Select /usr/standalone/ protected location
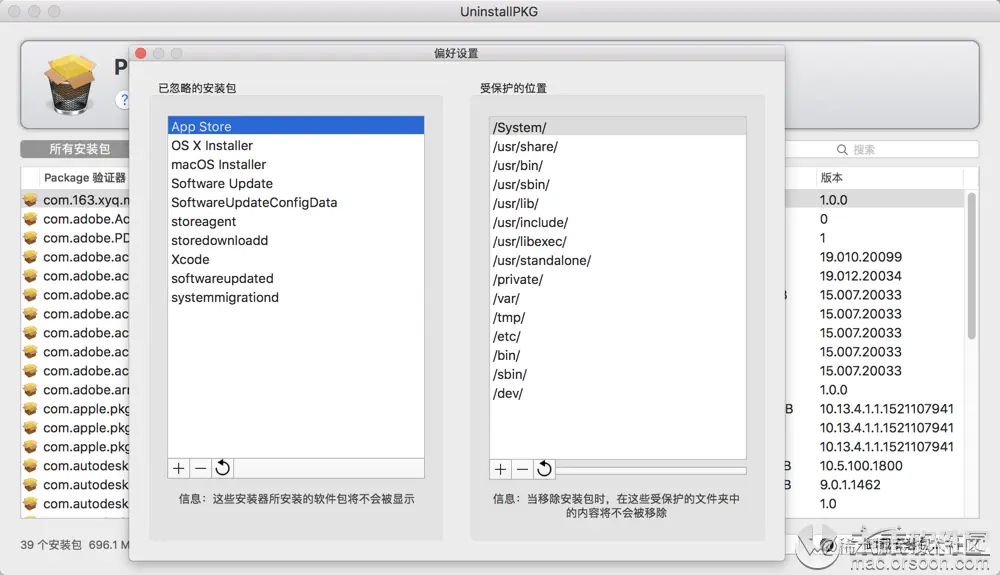 pos(618,261)
